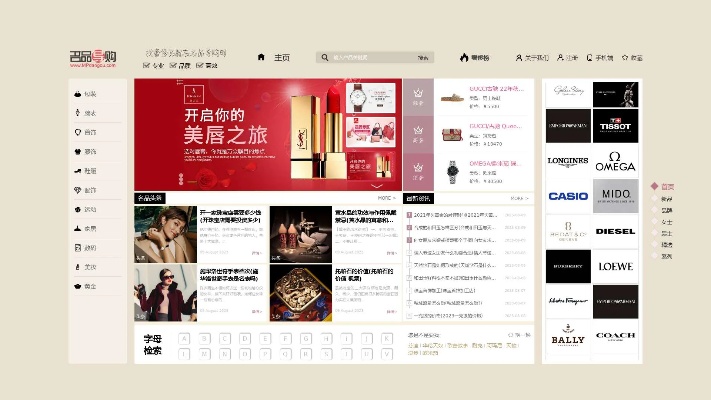
Task: Open the COACH brand logo
Action: pyautogui.click(x=615, y=337)
